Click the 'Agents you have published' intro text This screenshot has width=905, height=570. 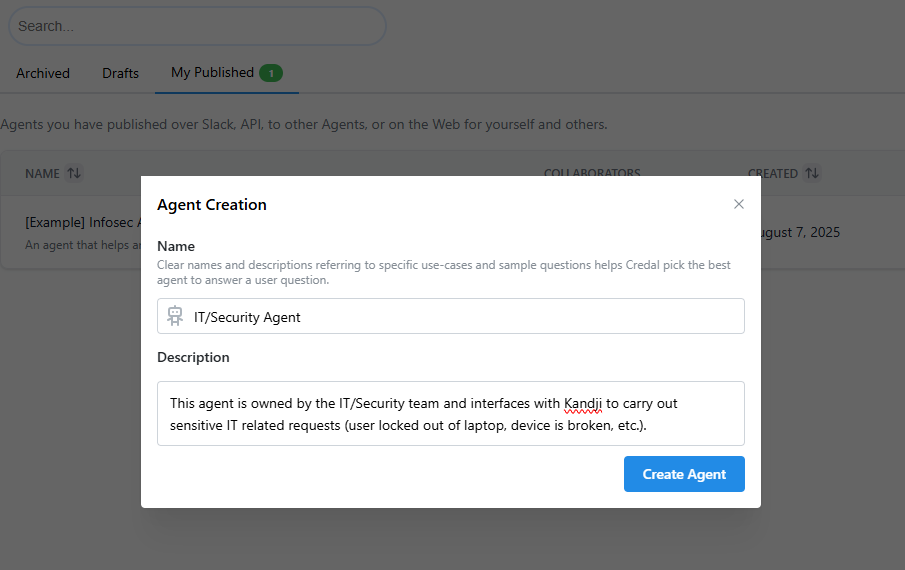[x=304, y=125]
